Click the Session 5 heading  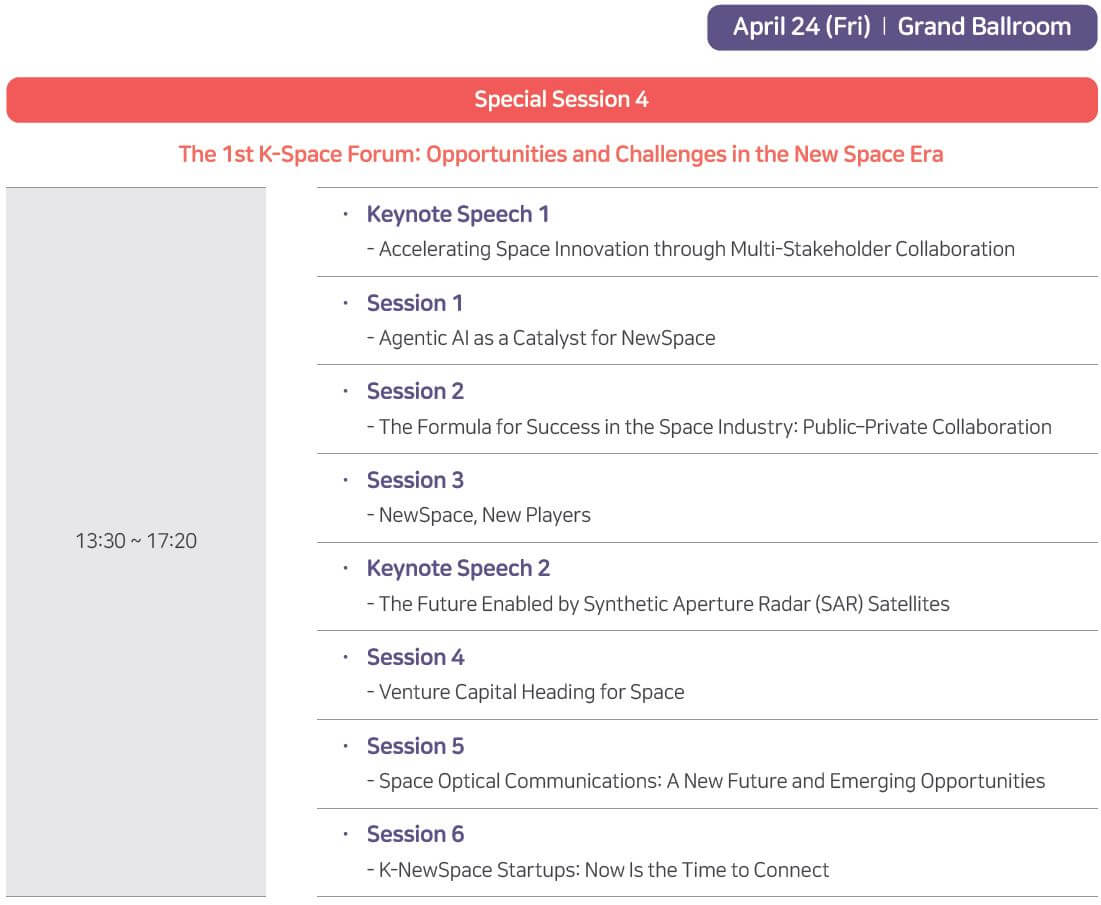(x=415, y=746)
